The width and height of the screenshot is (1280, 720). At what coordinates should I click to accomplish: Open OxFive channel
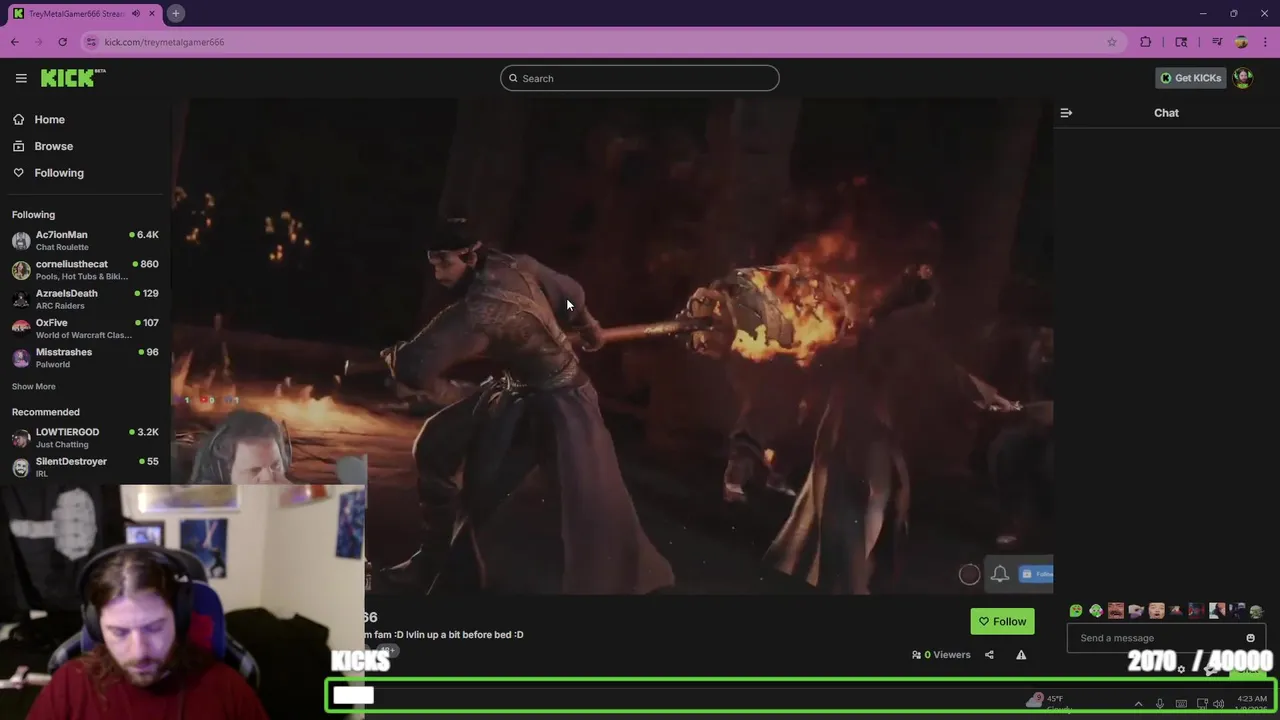click(x=85, y=328)
